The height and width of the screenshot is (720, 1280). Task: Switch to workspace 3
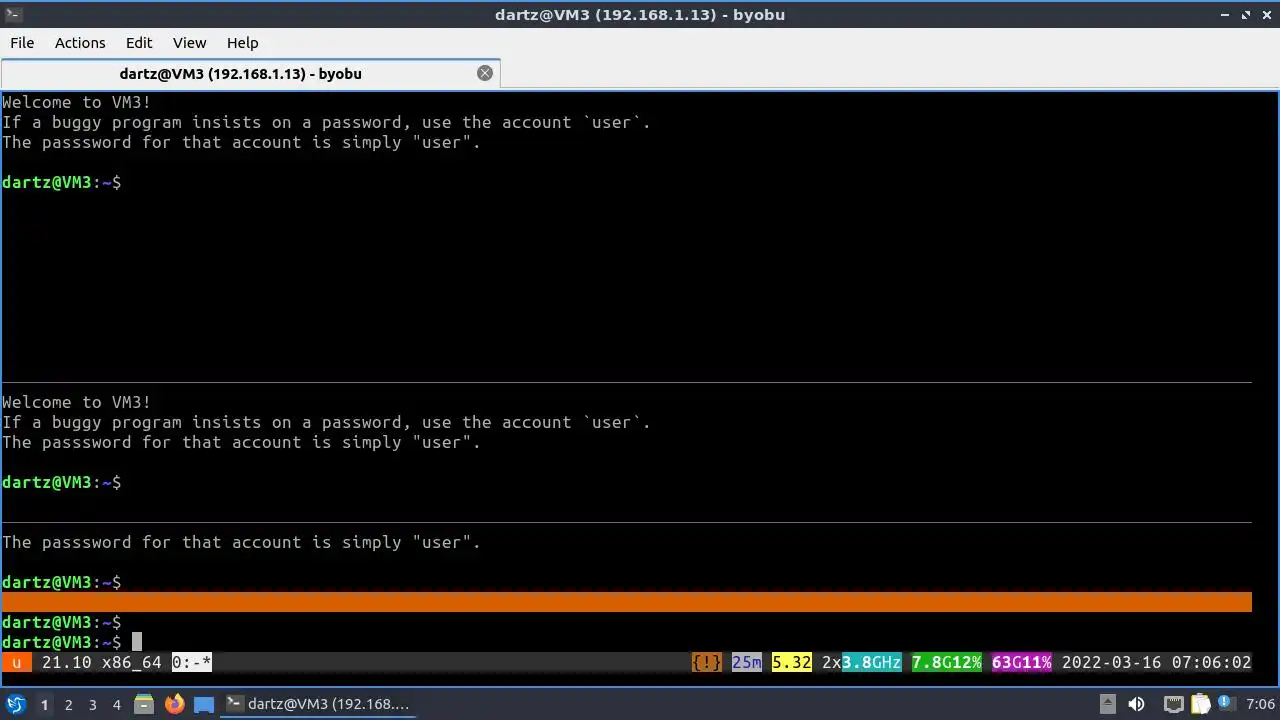(x=92, y=705)
